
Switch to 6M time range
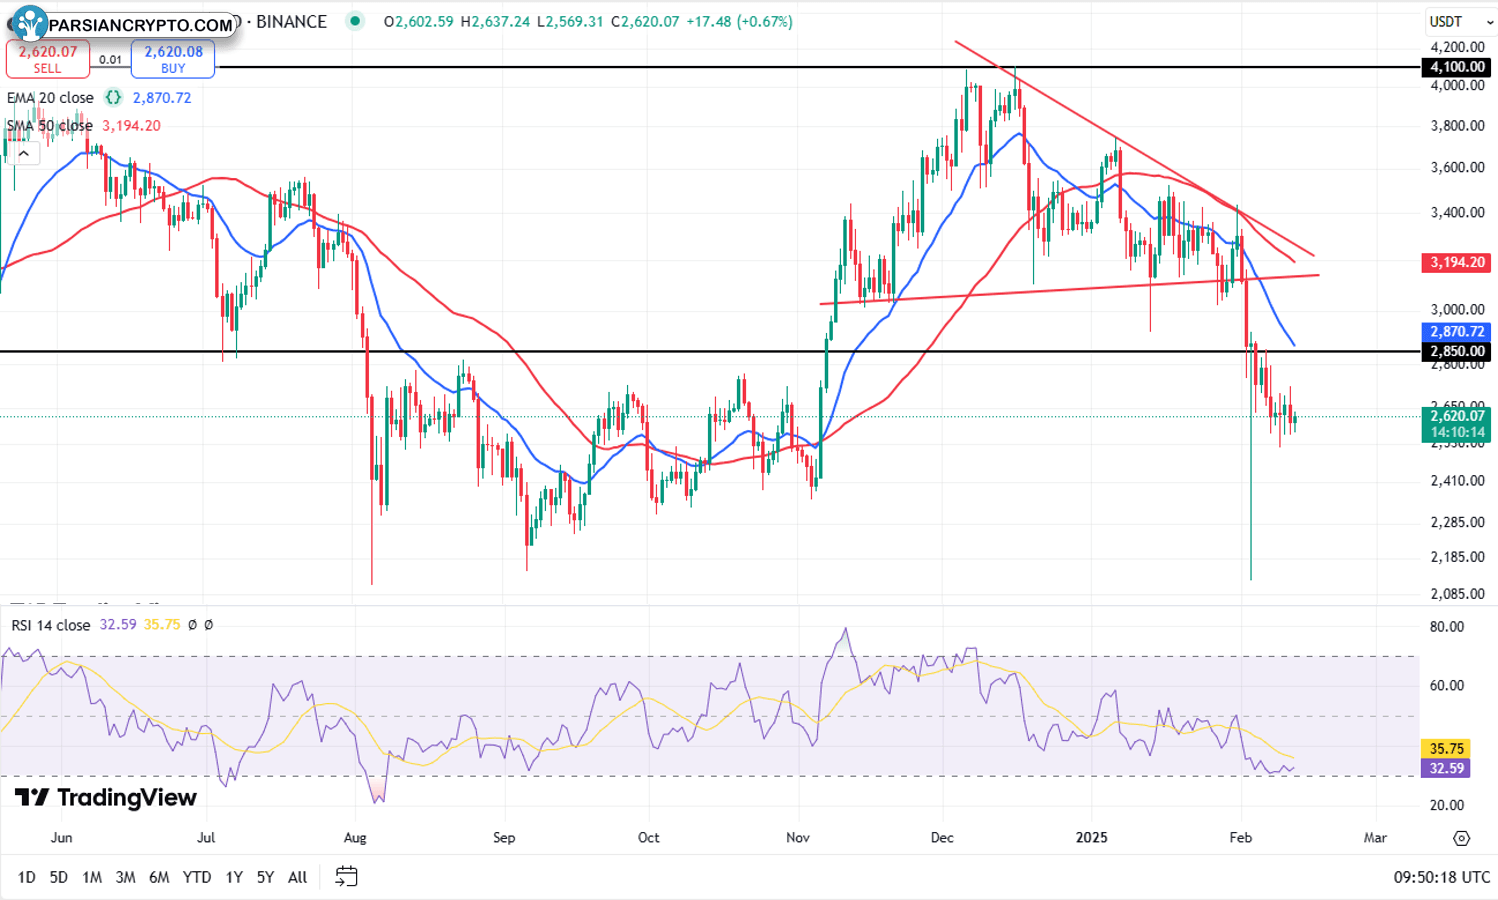point(159,877)
